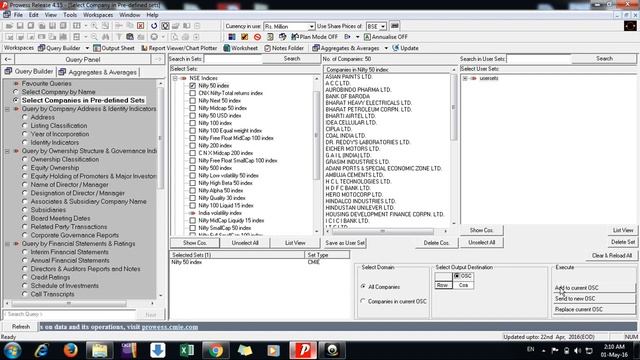Screen dimensions: 640x360
Task: Click Replace current OSC button
Action: click(594, 309)
